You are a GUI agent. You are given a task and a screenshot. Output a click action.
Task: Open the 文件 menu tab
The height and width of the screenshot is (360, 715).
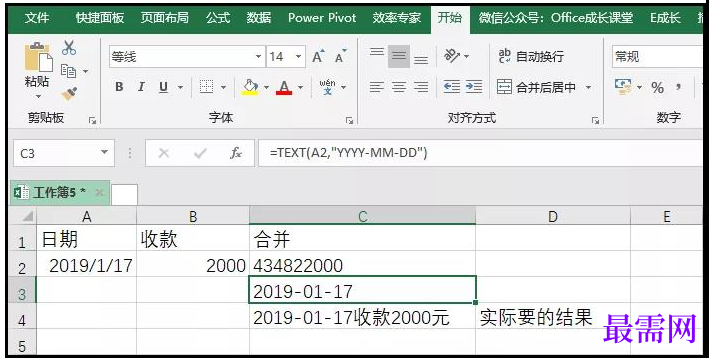[37, 18]
